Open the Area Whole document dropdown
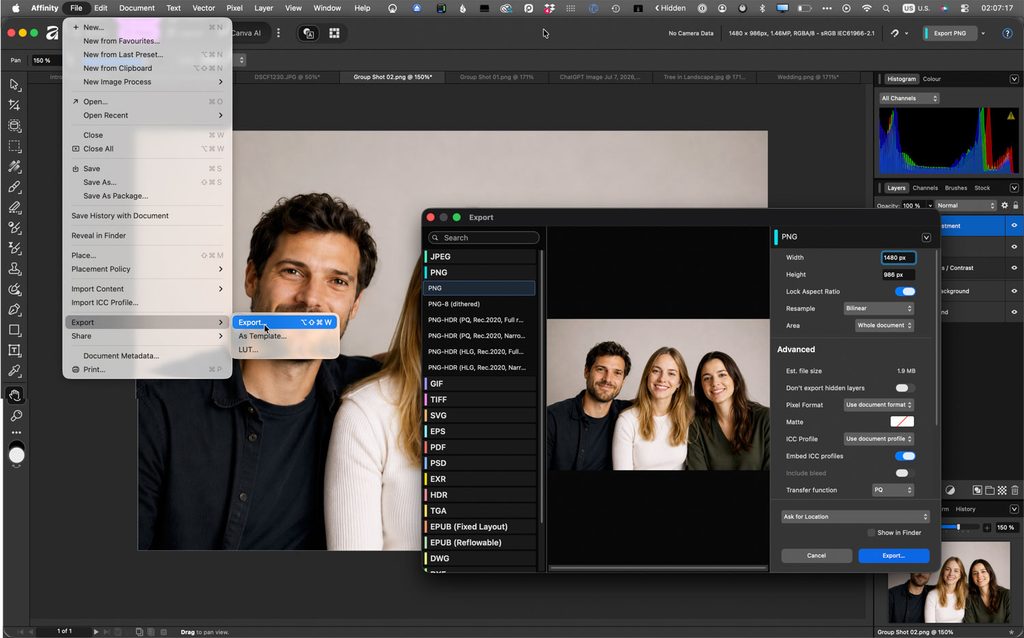This screenshot has width=1024, height=638. [884, 325]
